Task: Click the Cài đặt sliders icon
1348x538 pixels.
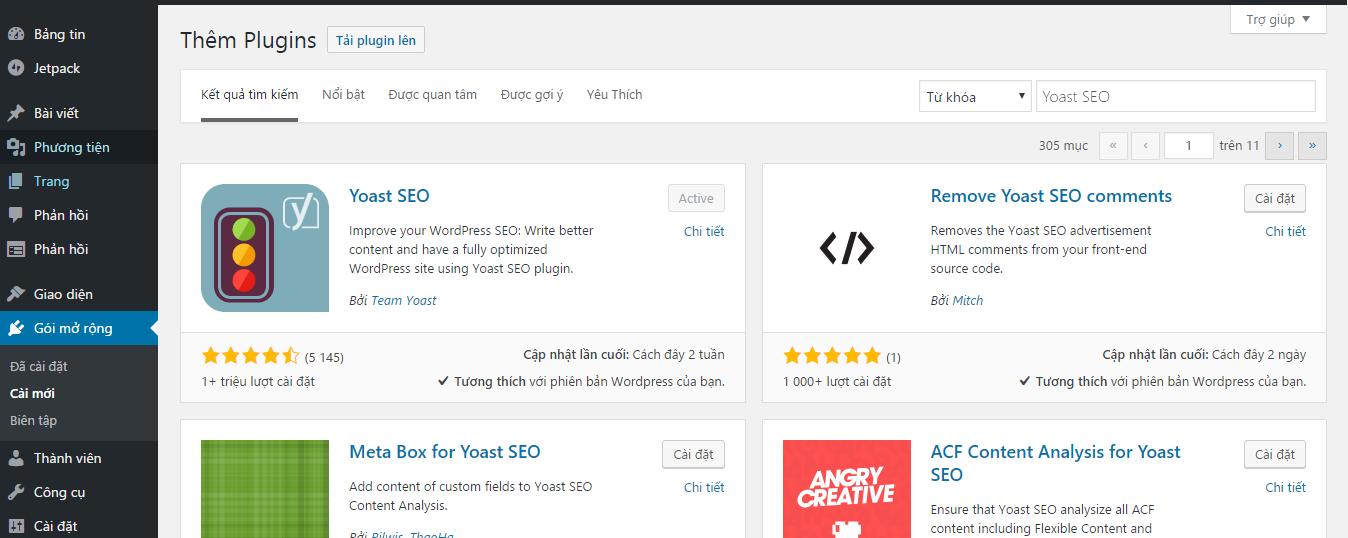Action: click(x=16, y=526)
